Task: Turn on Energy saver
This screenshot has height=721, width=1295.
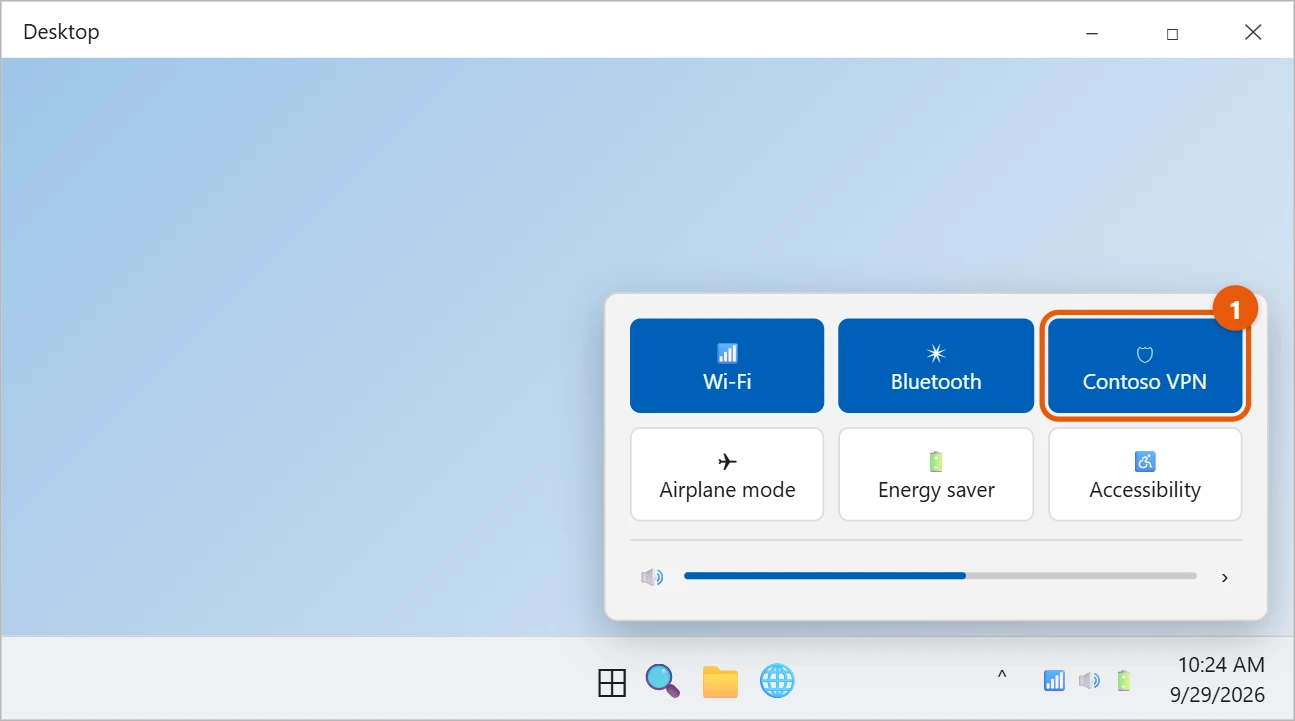Action: click(936, 474)
